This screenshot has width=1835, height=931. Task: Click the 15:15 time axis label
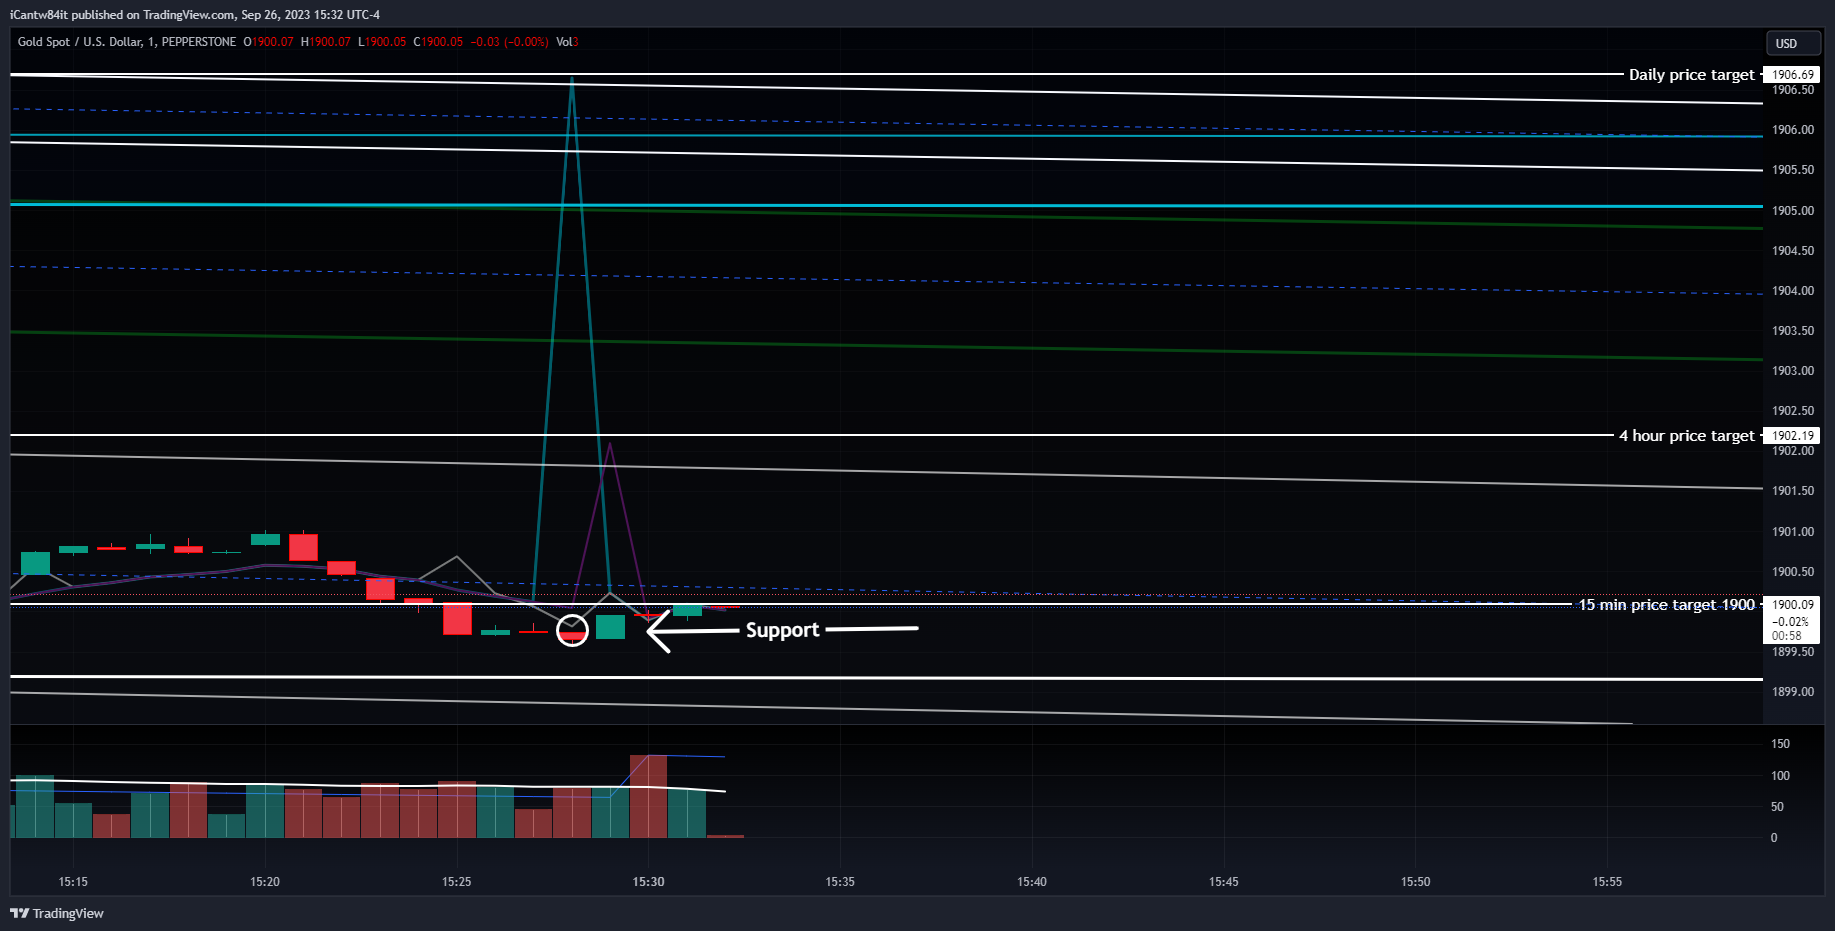(73, 882)
